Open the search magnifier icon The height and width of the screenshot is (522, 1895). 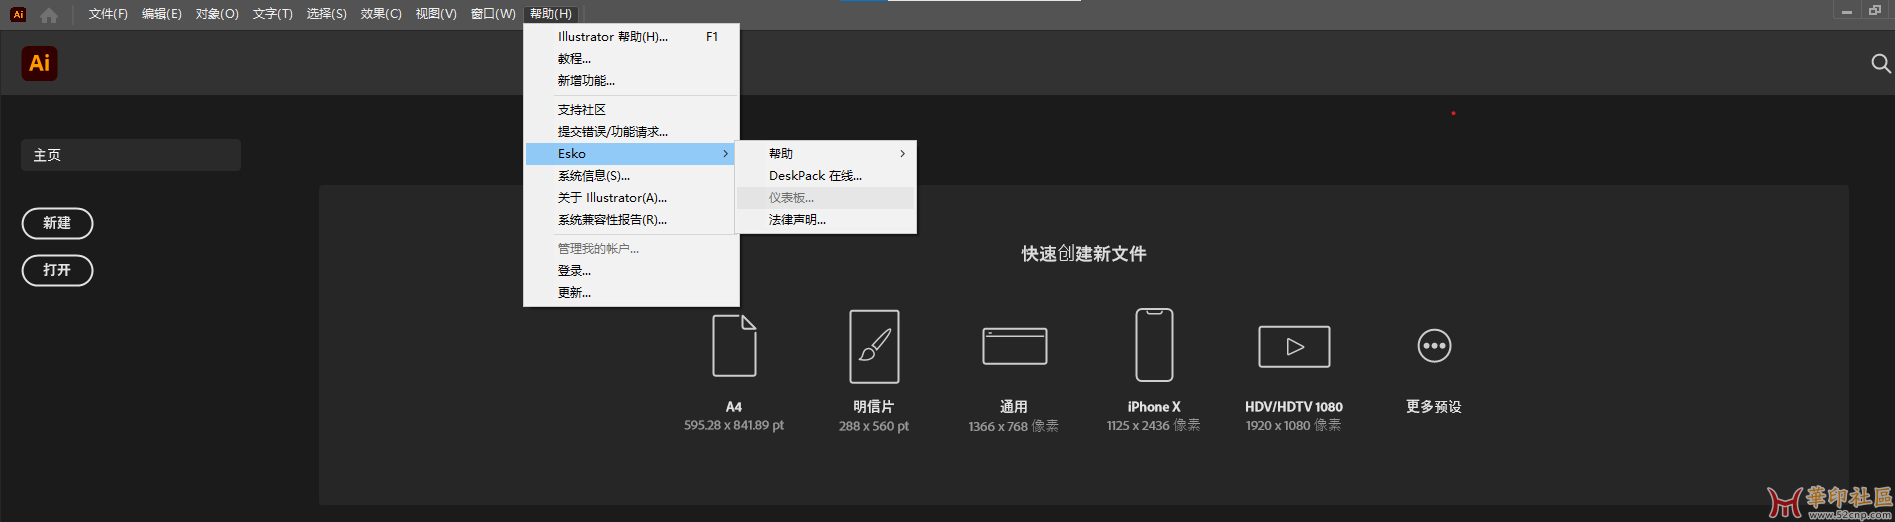click(1880, 64)
